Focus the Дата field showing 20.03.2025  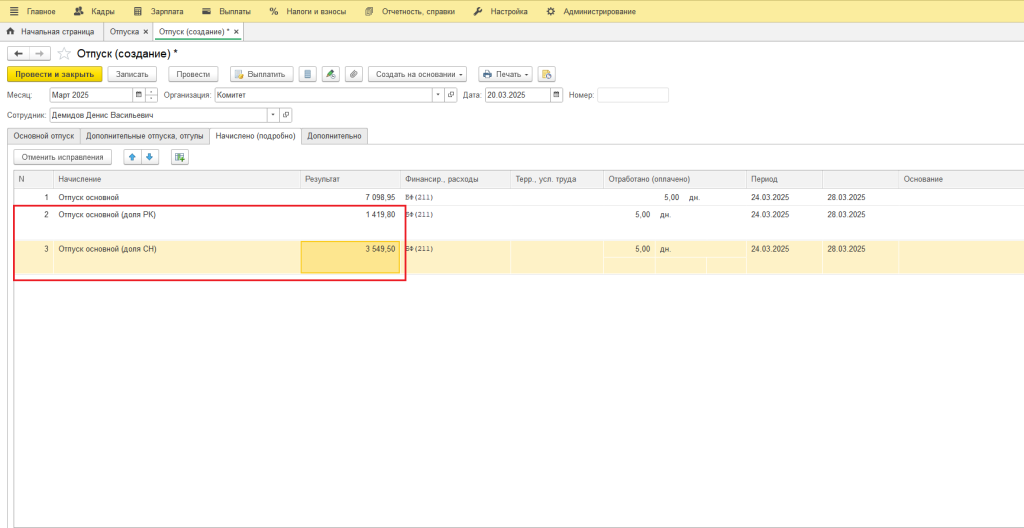pyautogui.click(x=518, y=95)
